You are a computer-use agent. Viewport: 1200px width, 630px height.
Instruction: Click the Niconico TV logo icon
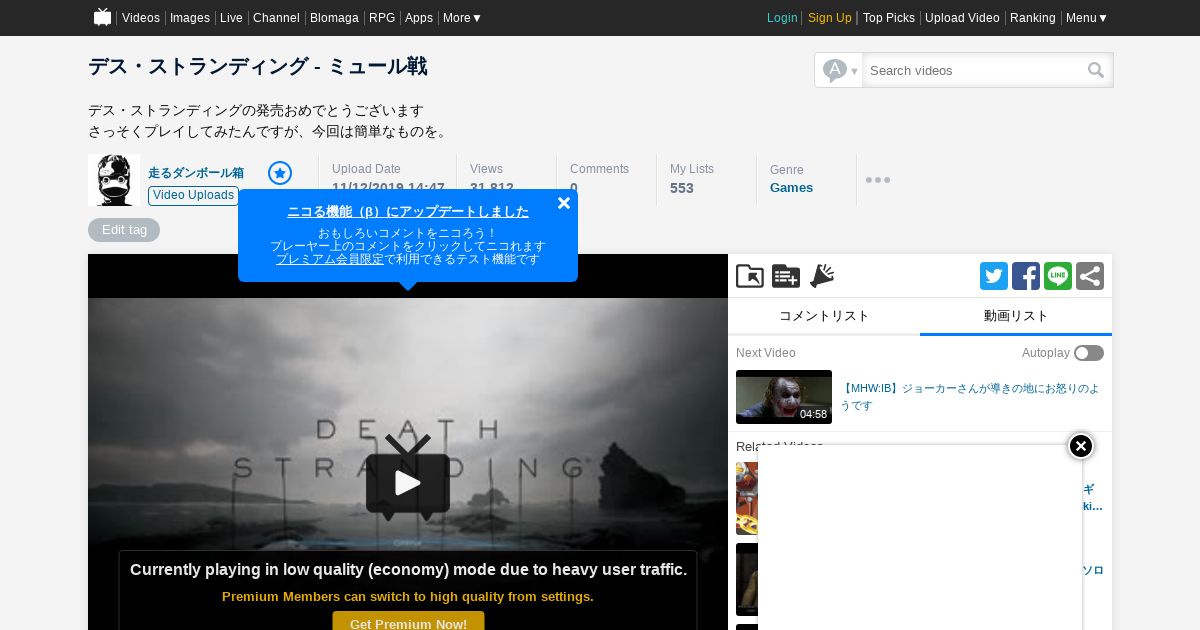click(102, 17)
